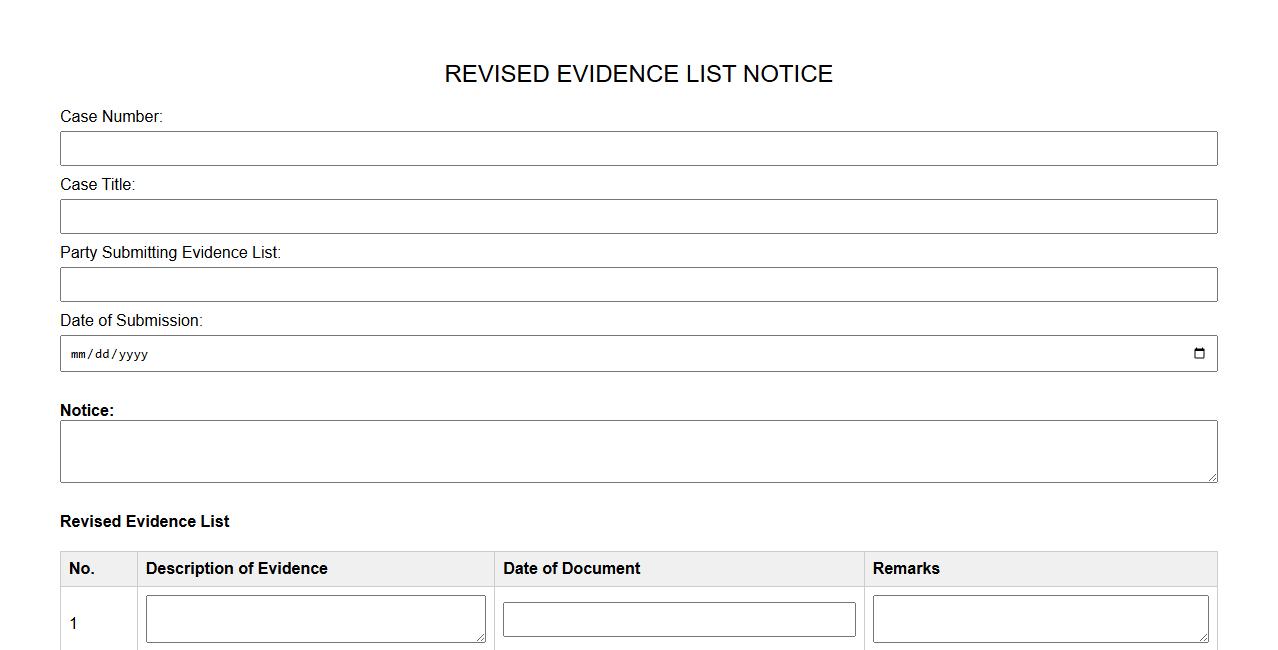Viewport: 1278px width, 650px height.
Task: Click the "Date of Submission:" label
Action: tap(131, 321)
